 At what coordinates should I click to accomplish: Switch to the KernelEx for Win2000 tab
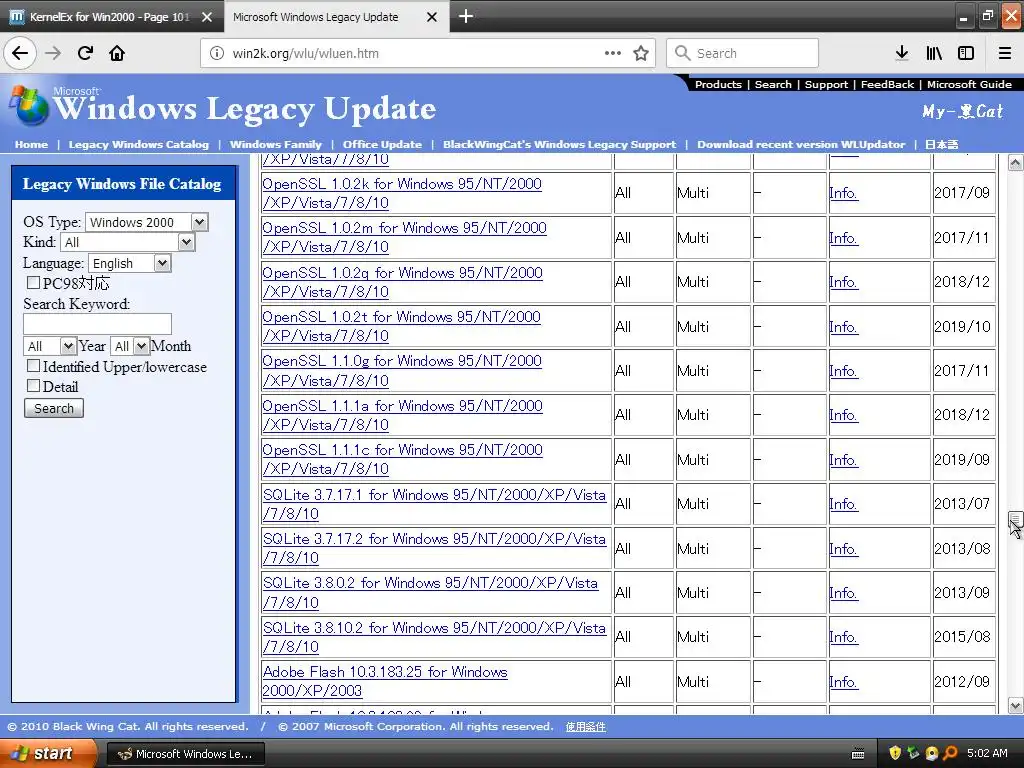click(111, 17)
